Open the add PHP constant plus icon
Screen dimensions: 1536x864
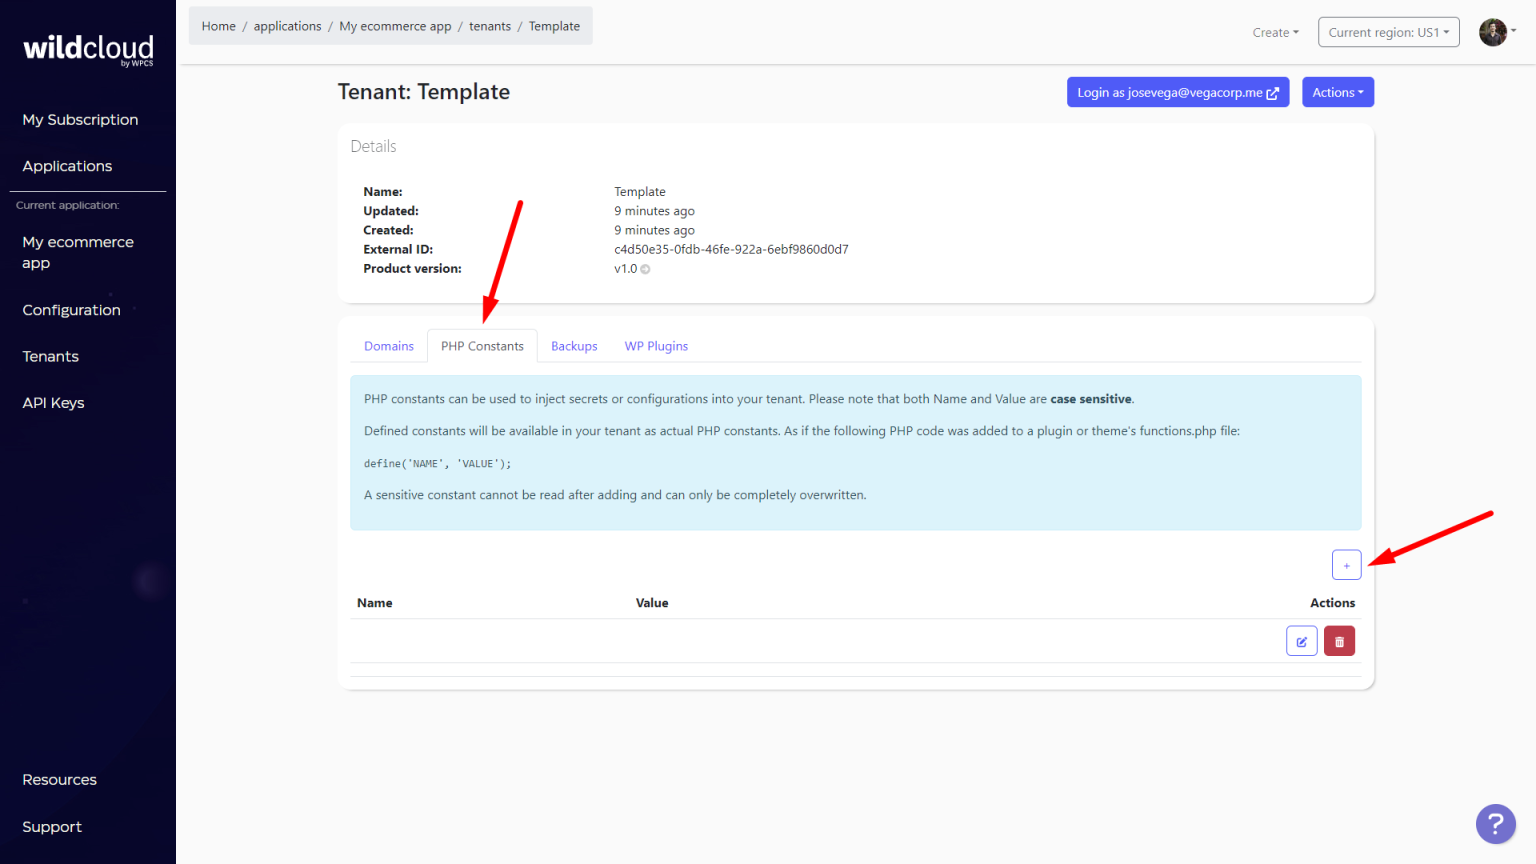click(x=1346, y=564)
